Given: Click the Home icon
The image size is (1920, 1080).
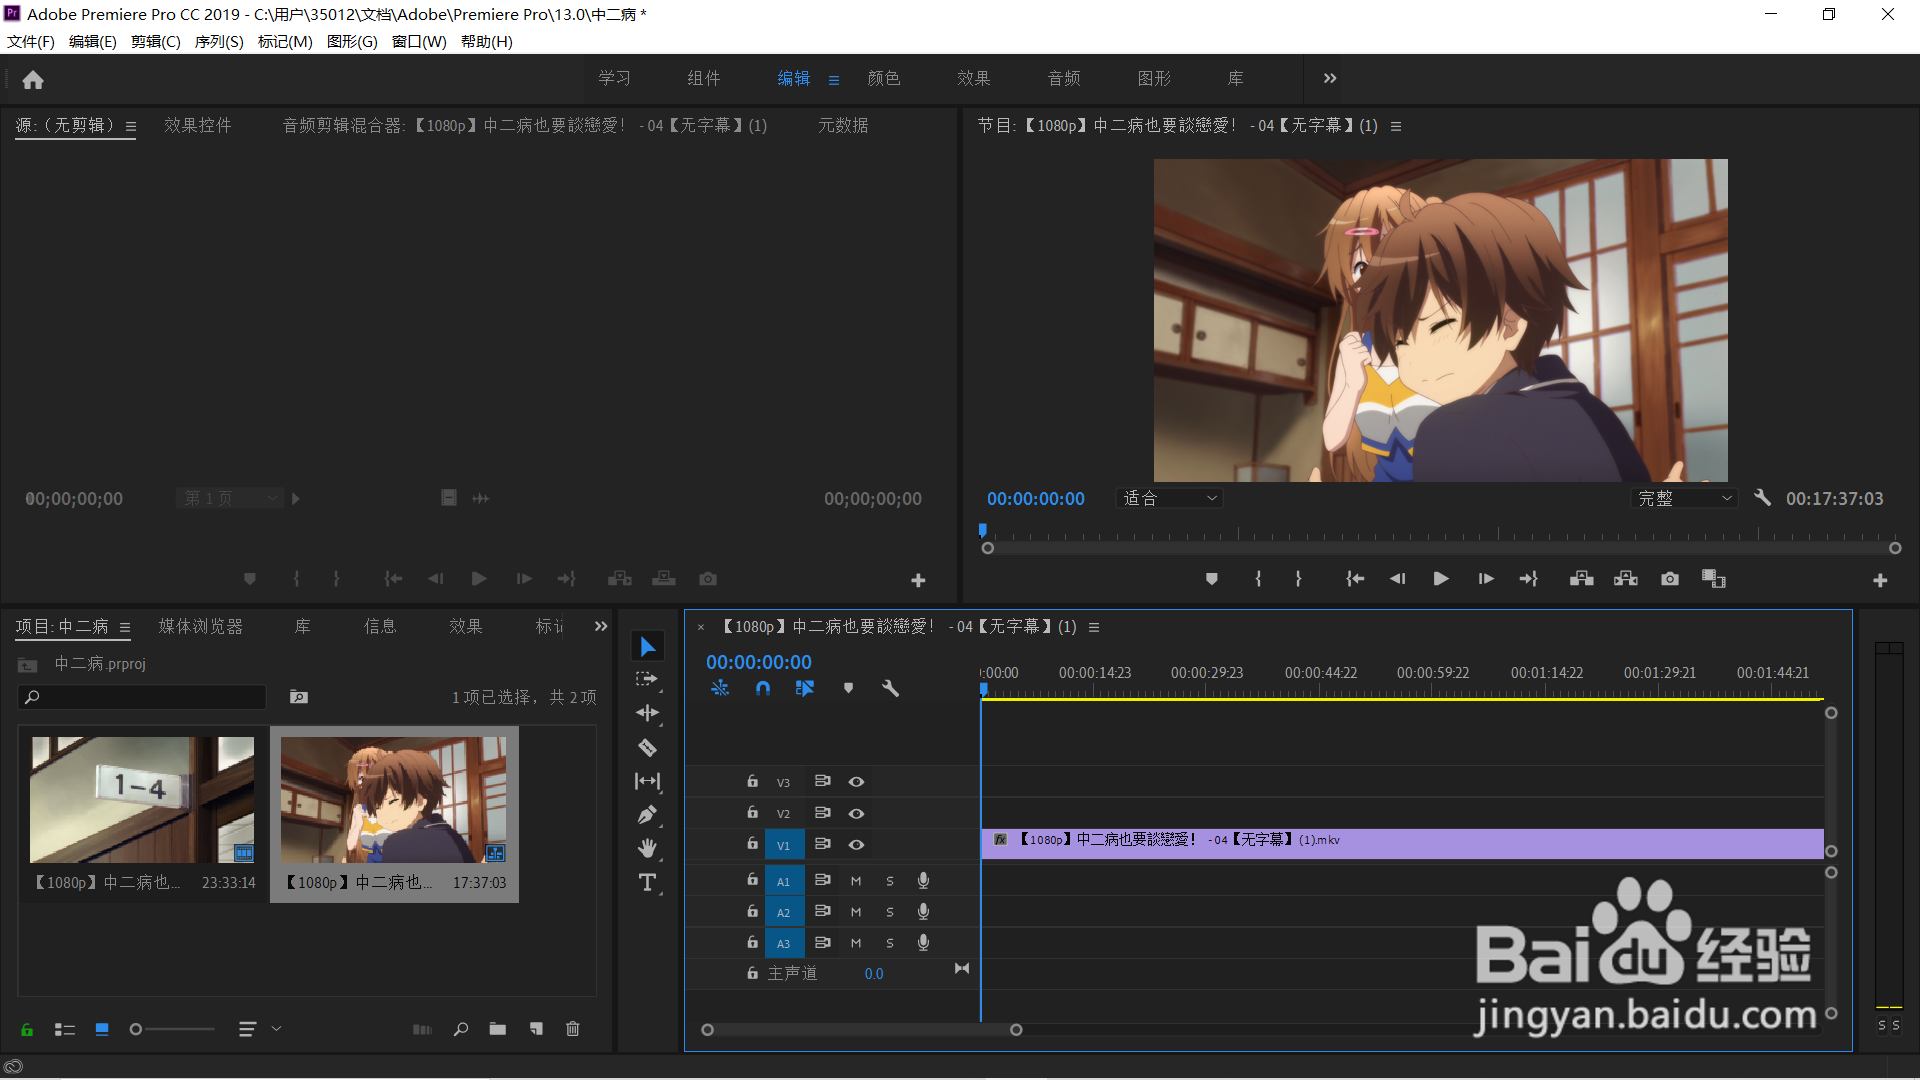Looking at the screenshot, I should (x=33, y=80).
